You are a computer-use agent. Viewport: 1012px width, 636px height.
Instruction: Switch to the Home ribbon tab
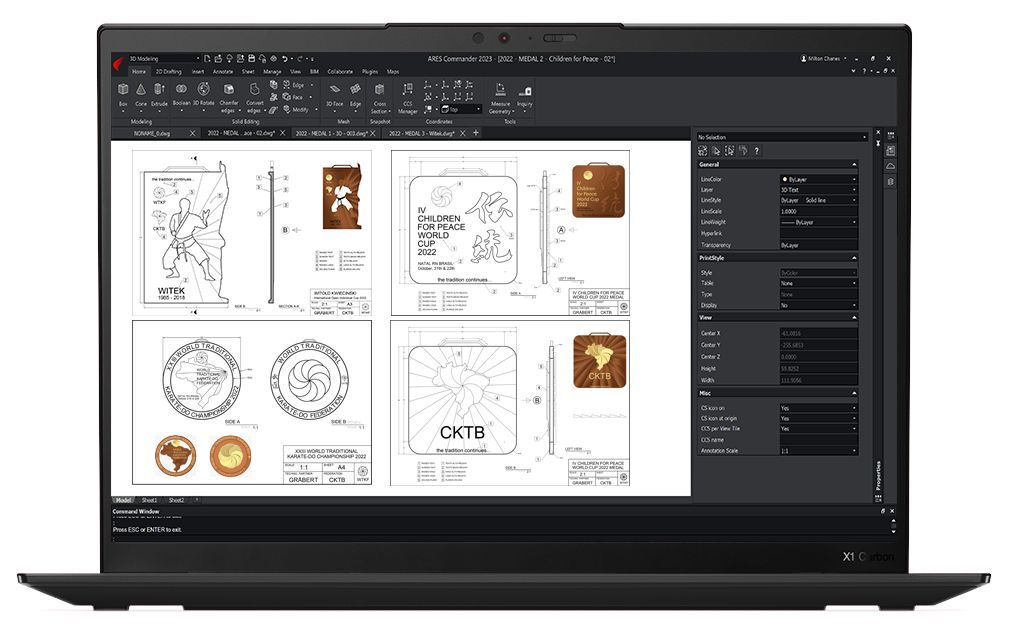click(x=139, y=72)
